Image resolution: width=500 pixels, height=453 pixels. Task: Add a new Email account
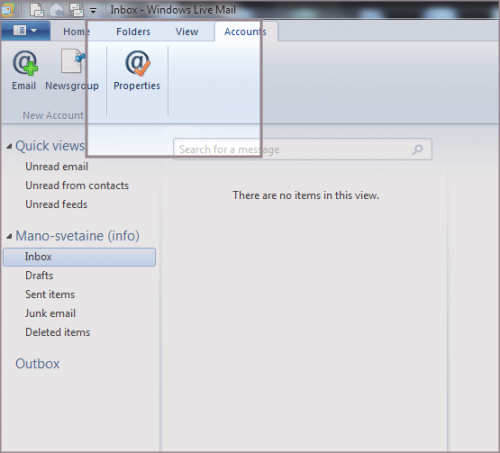pyautogui.click(x=24, y=70)
